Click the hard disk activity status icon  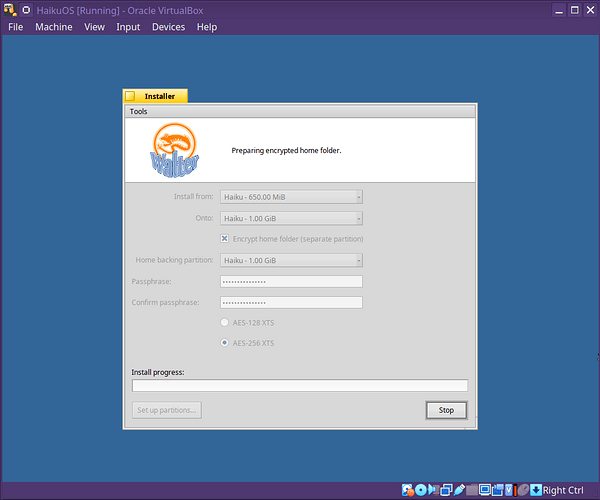pyautogui.click(x=408, y=490)
